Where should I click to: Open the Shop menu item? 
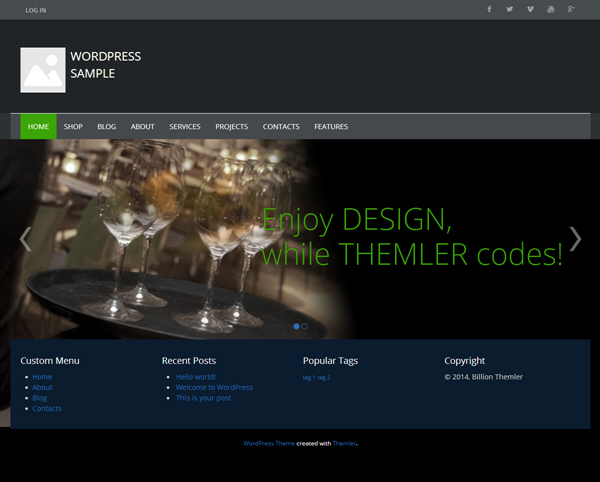click(x=73, y=127)
